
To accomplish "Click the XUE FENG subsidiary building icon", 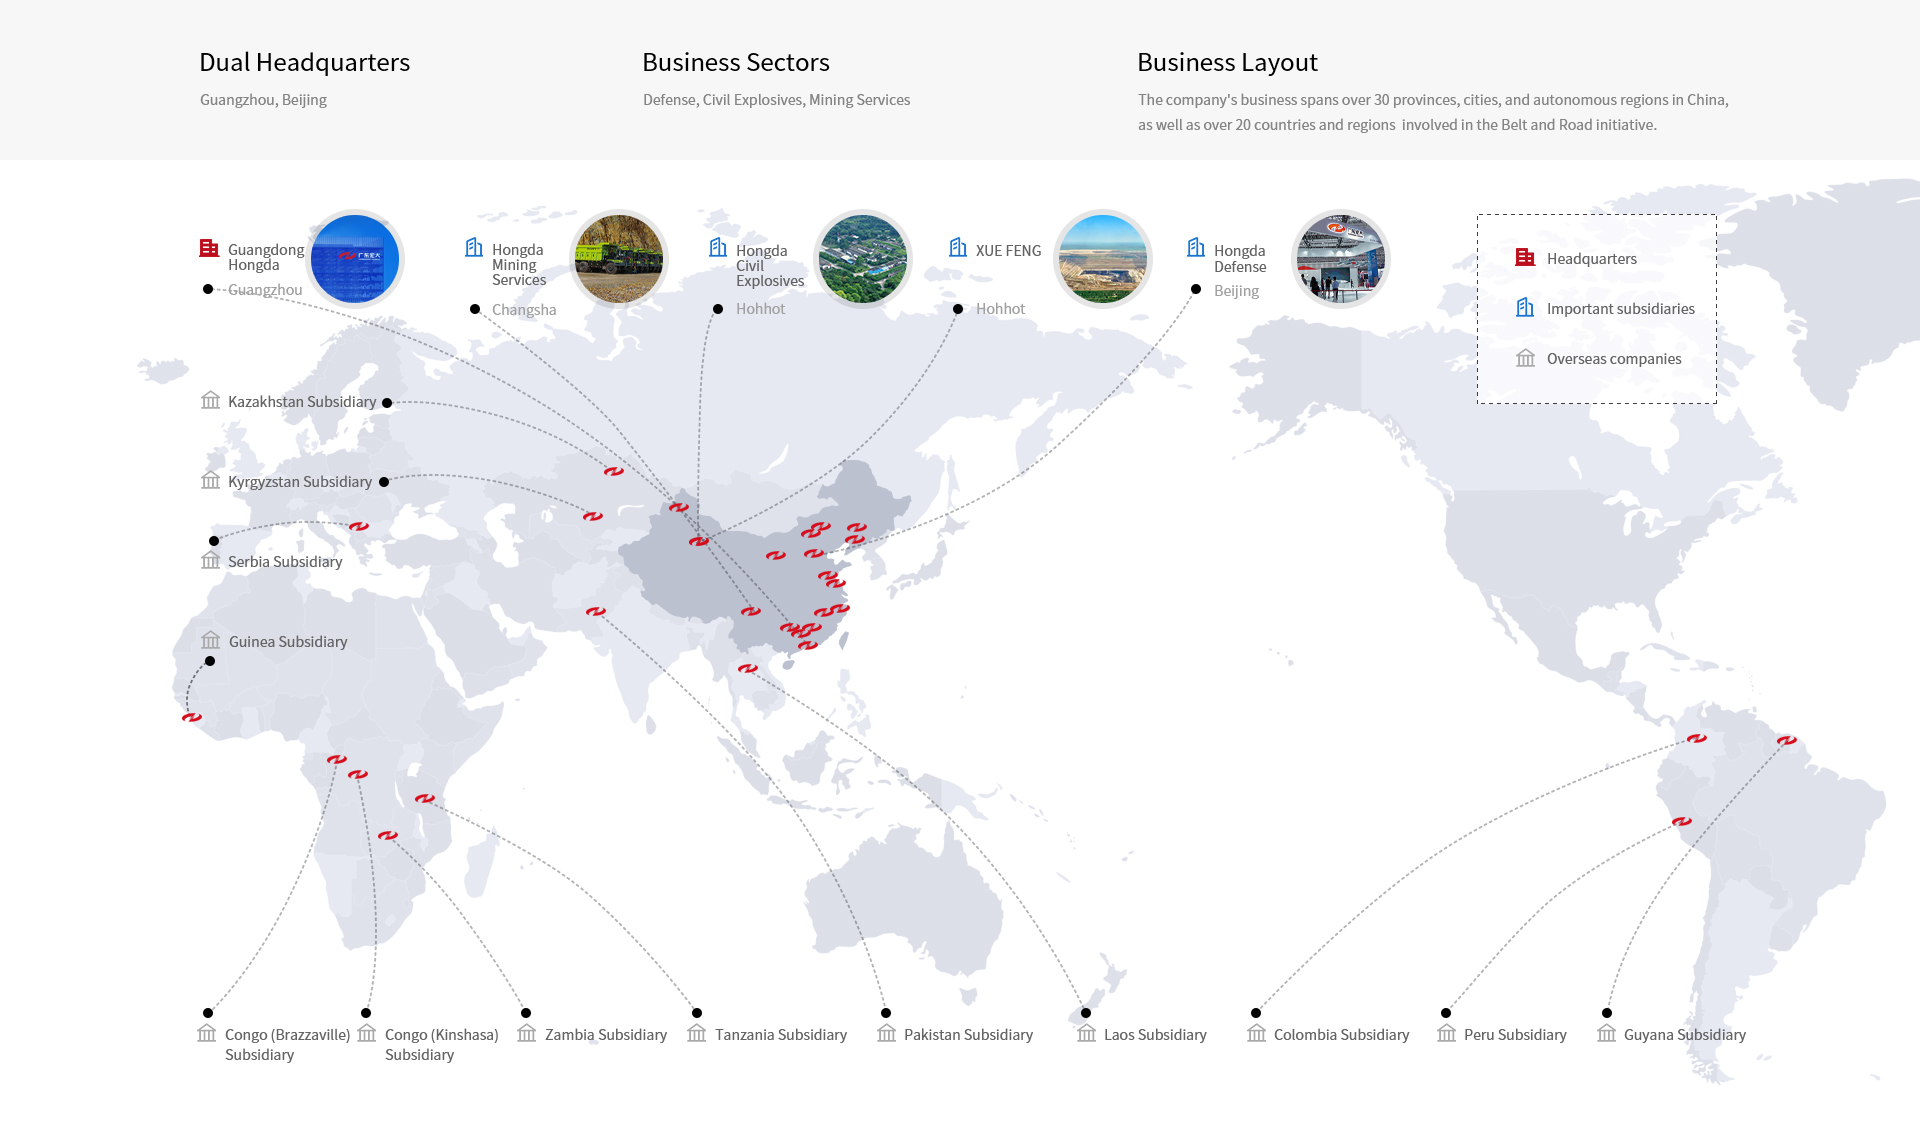I will (958, 247).
